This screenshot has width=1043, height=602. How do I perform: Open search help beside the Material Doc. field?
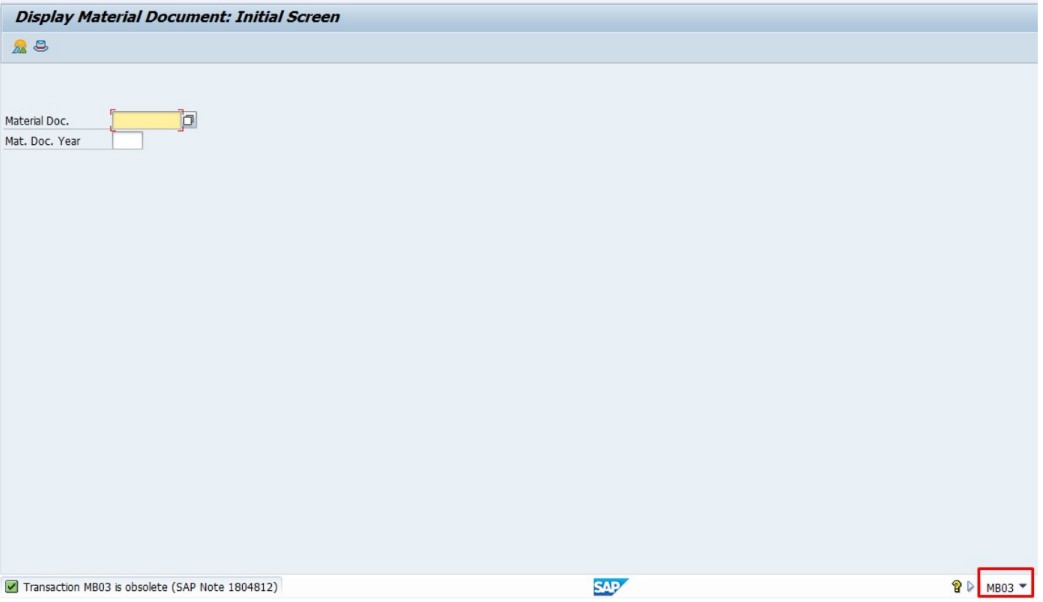pyautogui.click(x=190, y=120)
